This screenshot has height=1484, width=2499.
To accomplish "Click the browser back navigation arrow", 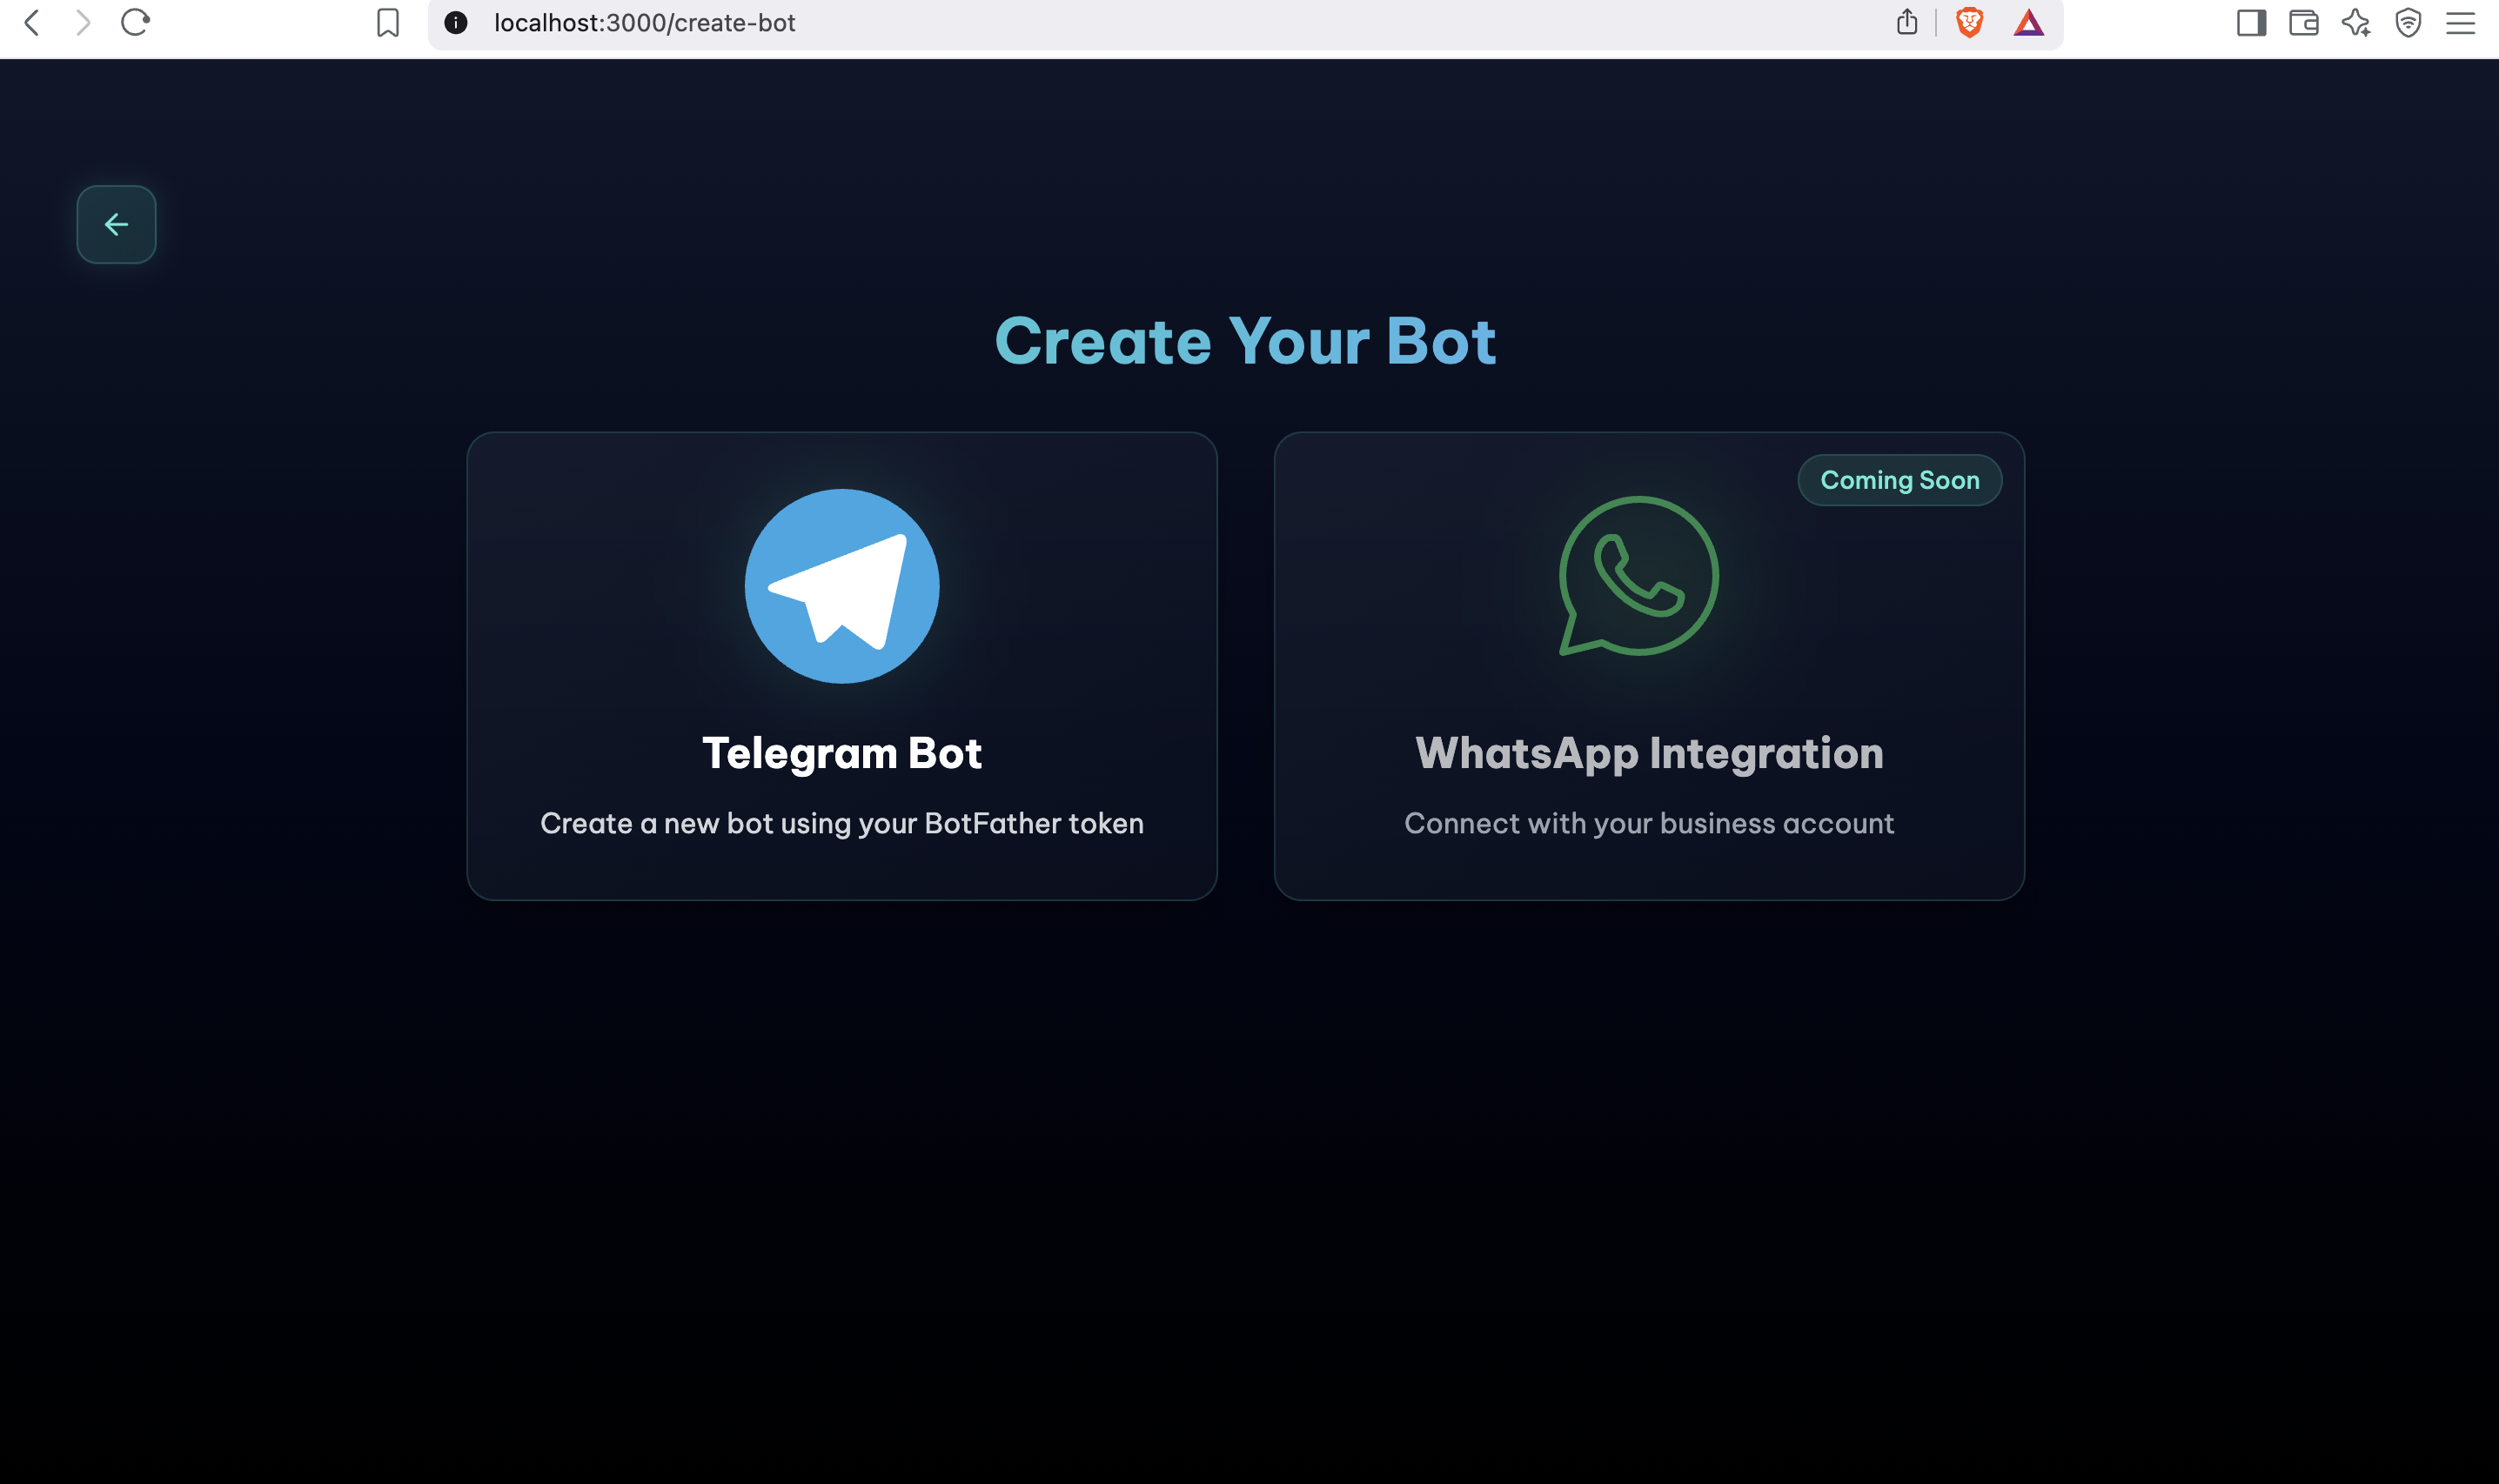I will 32,22.
